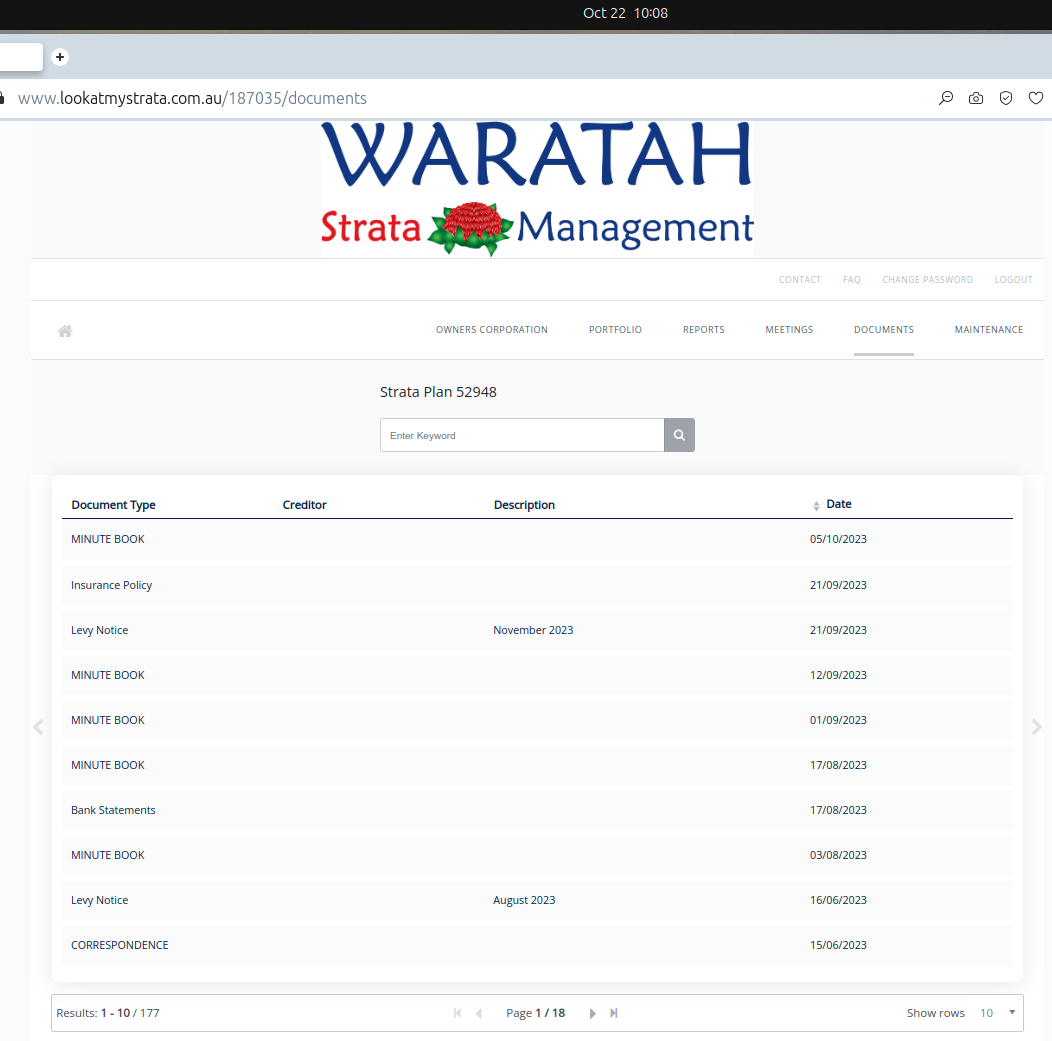Click the Waratah Strata Management logo
Screen dimensions: 1052x1041
pyautogui.click(x=537, y=189)
